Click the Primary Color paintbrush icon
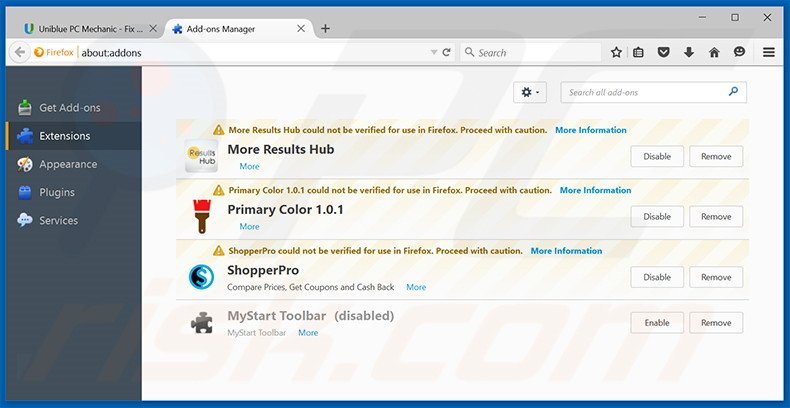This screenshot has width=790, height=408. [x=202, y=216]
